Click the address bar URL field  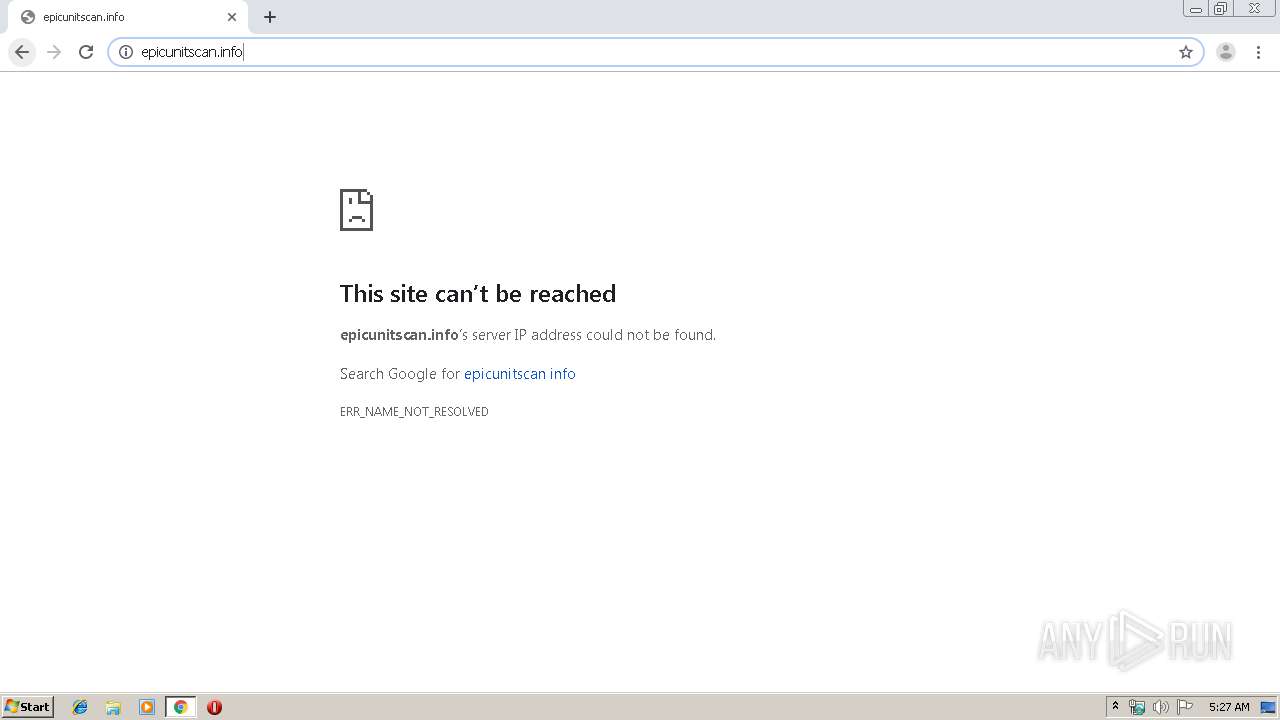click(x=655, y=52)
